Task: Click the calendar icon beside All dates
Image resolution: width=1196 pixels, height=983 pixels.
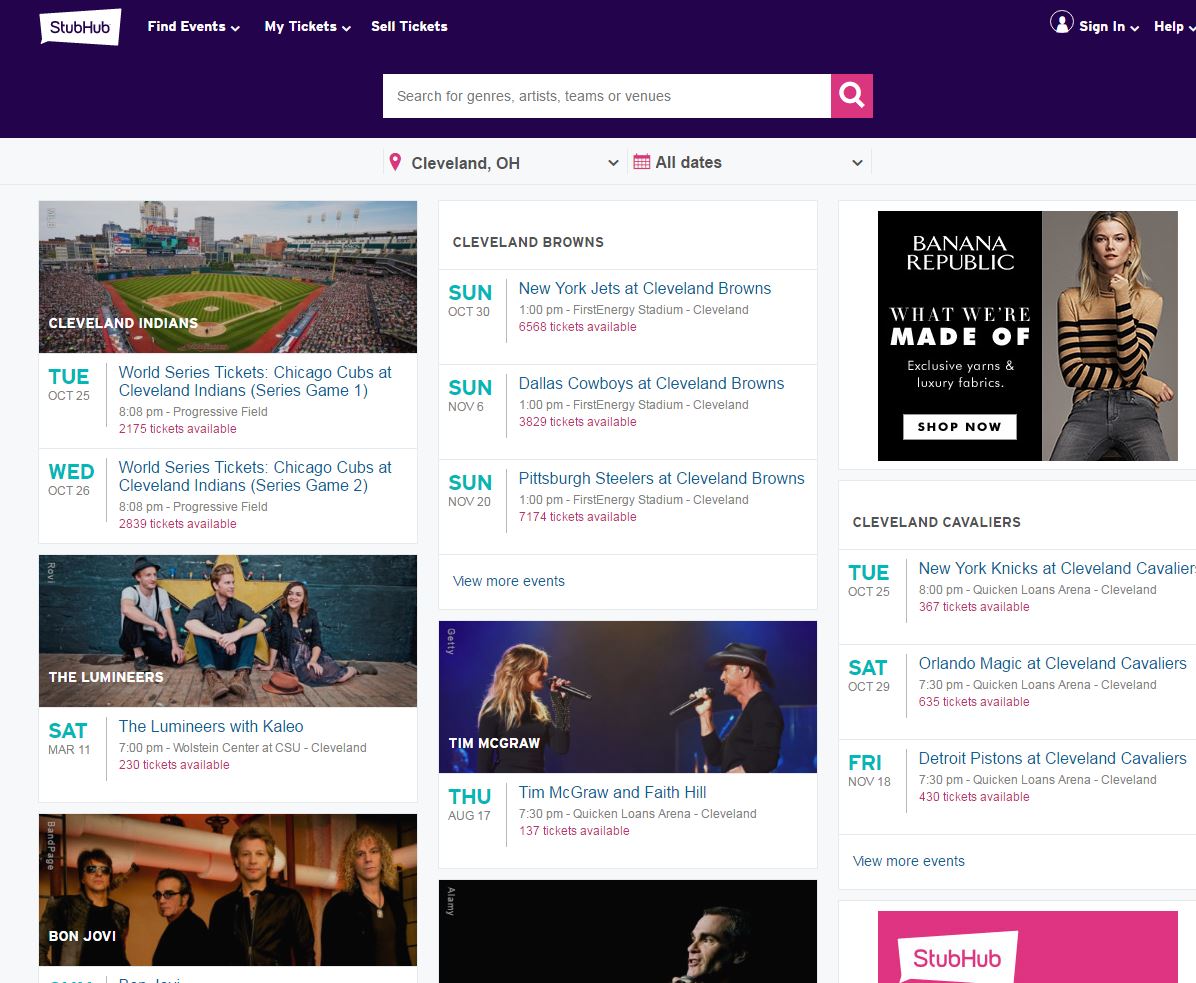Action: (x=642, y=162)
